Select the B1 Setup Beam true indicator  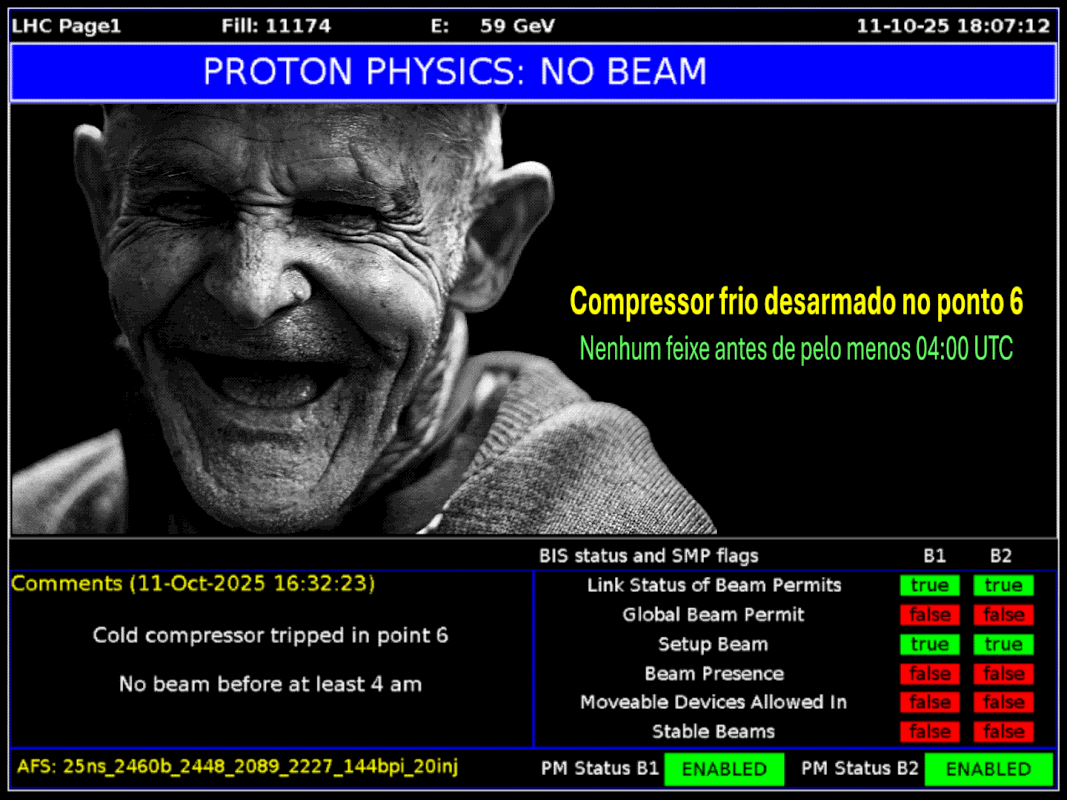pos(929,644)
